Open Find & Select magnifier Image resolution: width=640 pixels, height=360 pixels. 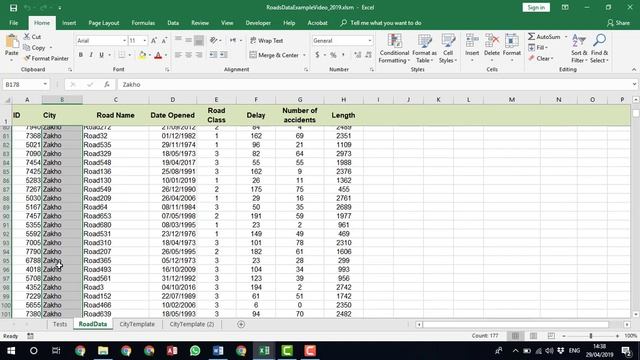pyautogui.click(x=599, y=49)
